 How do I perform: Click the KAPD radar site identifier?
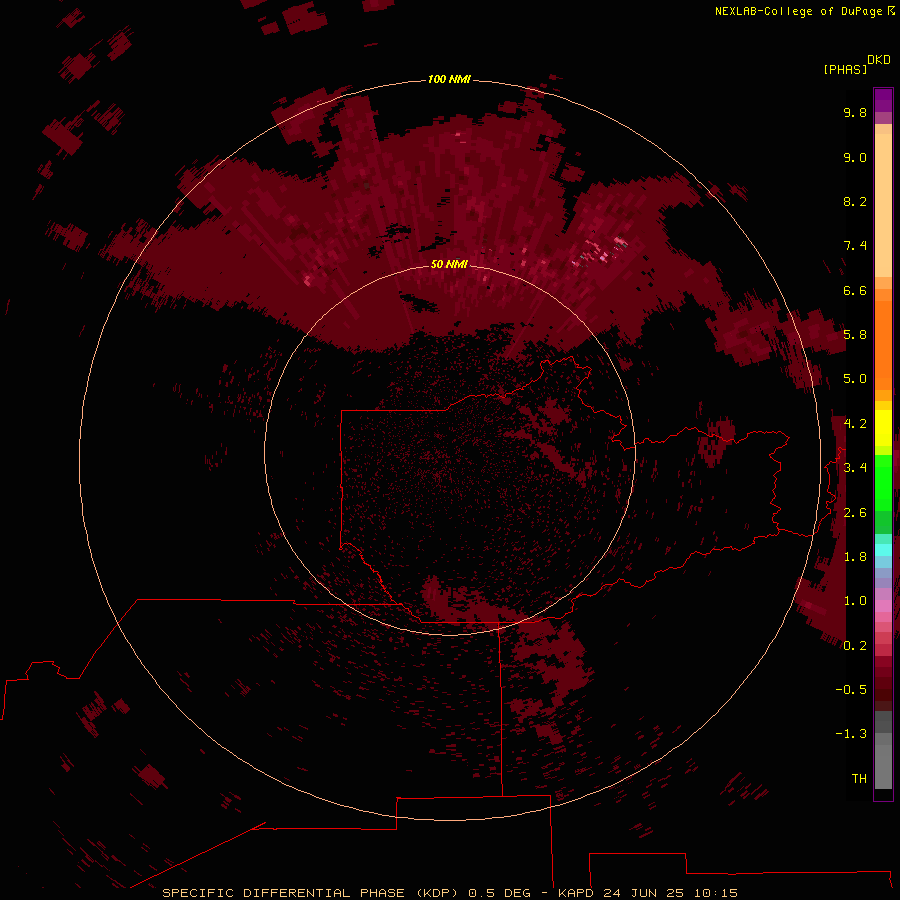pos(577,893)
